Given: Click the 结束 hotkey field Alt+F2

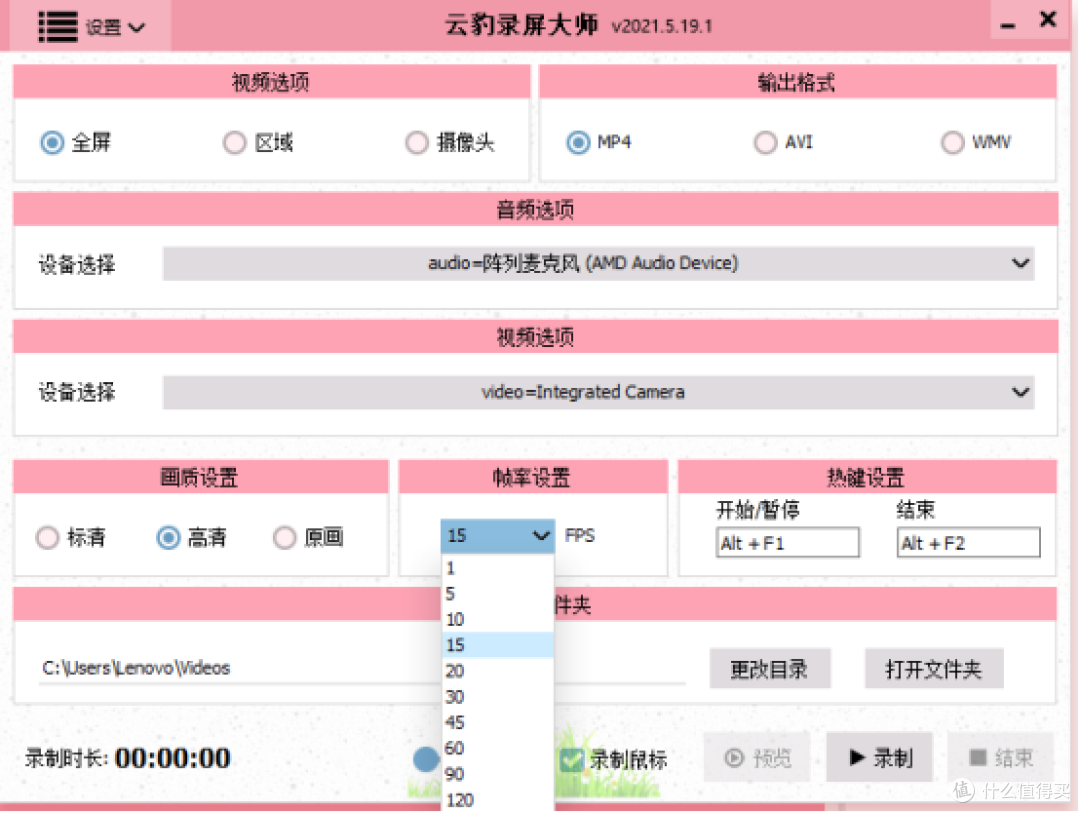Looking at the screenshot, I should pyautogui.click(x=968, y=543).
